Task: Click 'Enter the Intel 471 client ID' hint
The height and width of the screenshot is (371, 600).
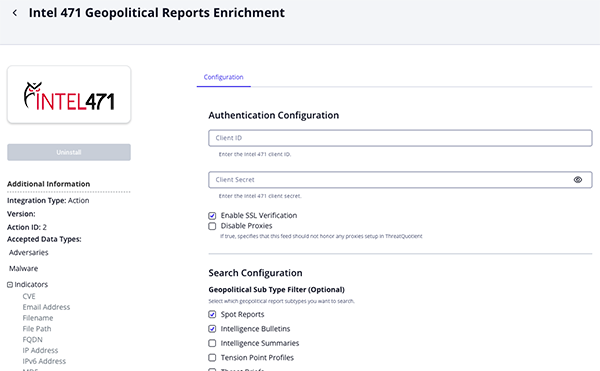Action: [255, 154]
